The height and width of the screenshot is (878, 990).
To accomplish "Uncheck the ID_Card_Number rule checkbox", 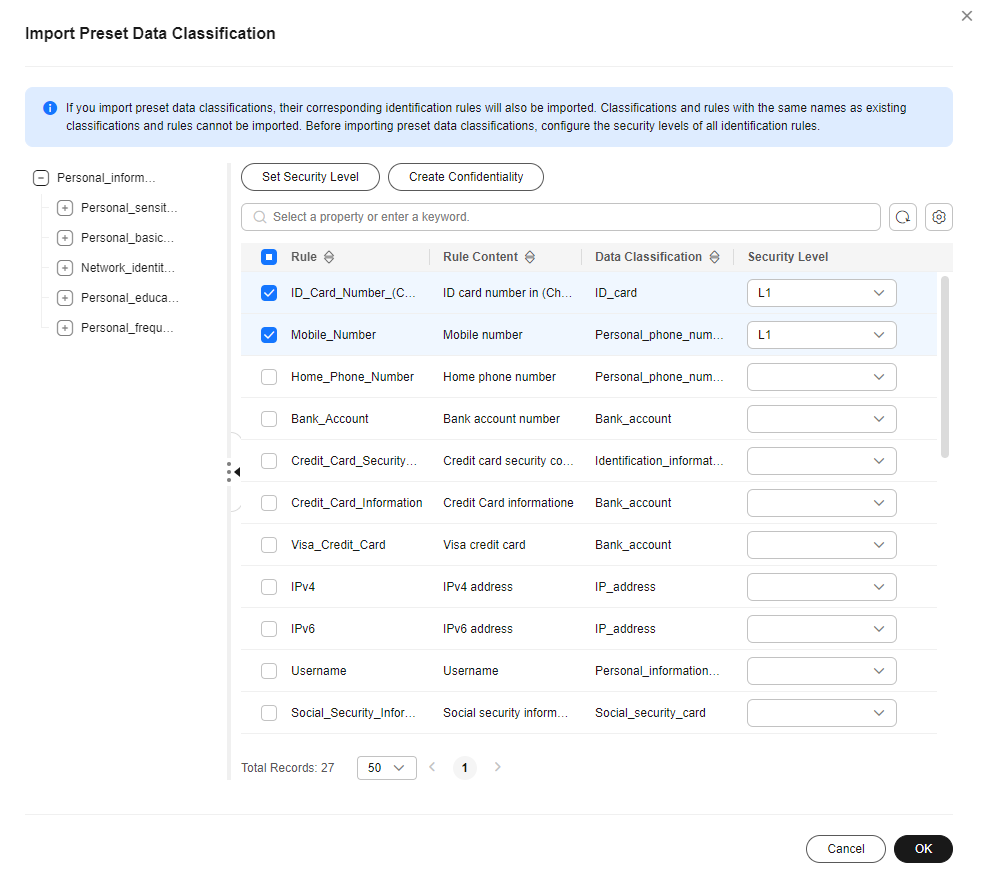I will point(269,293).
